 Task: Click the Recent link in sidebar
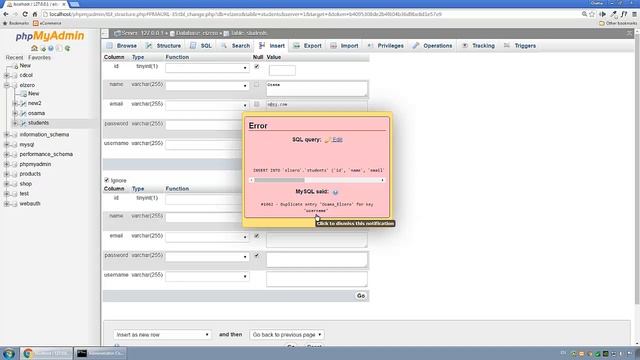[x=14, y=58]
